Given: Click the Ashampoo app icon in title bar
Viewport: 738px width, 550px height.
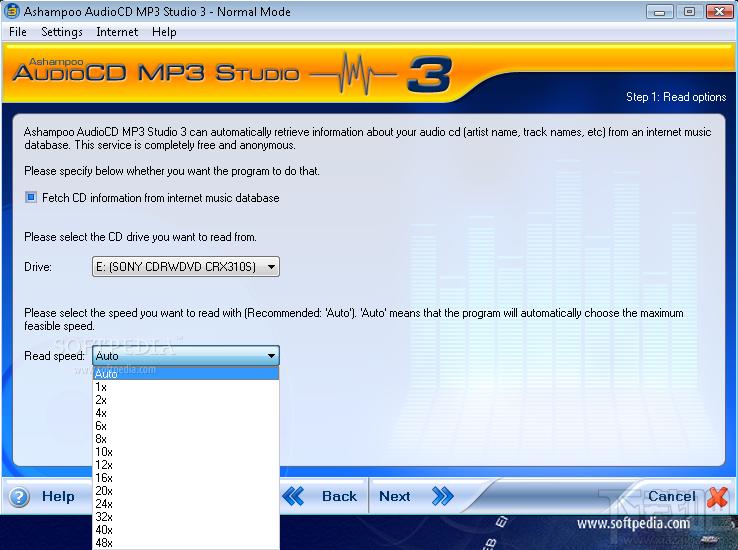Looking at the screenshot, I should (x=12, y=11).
